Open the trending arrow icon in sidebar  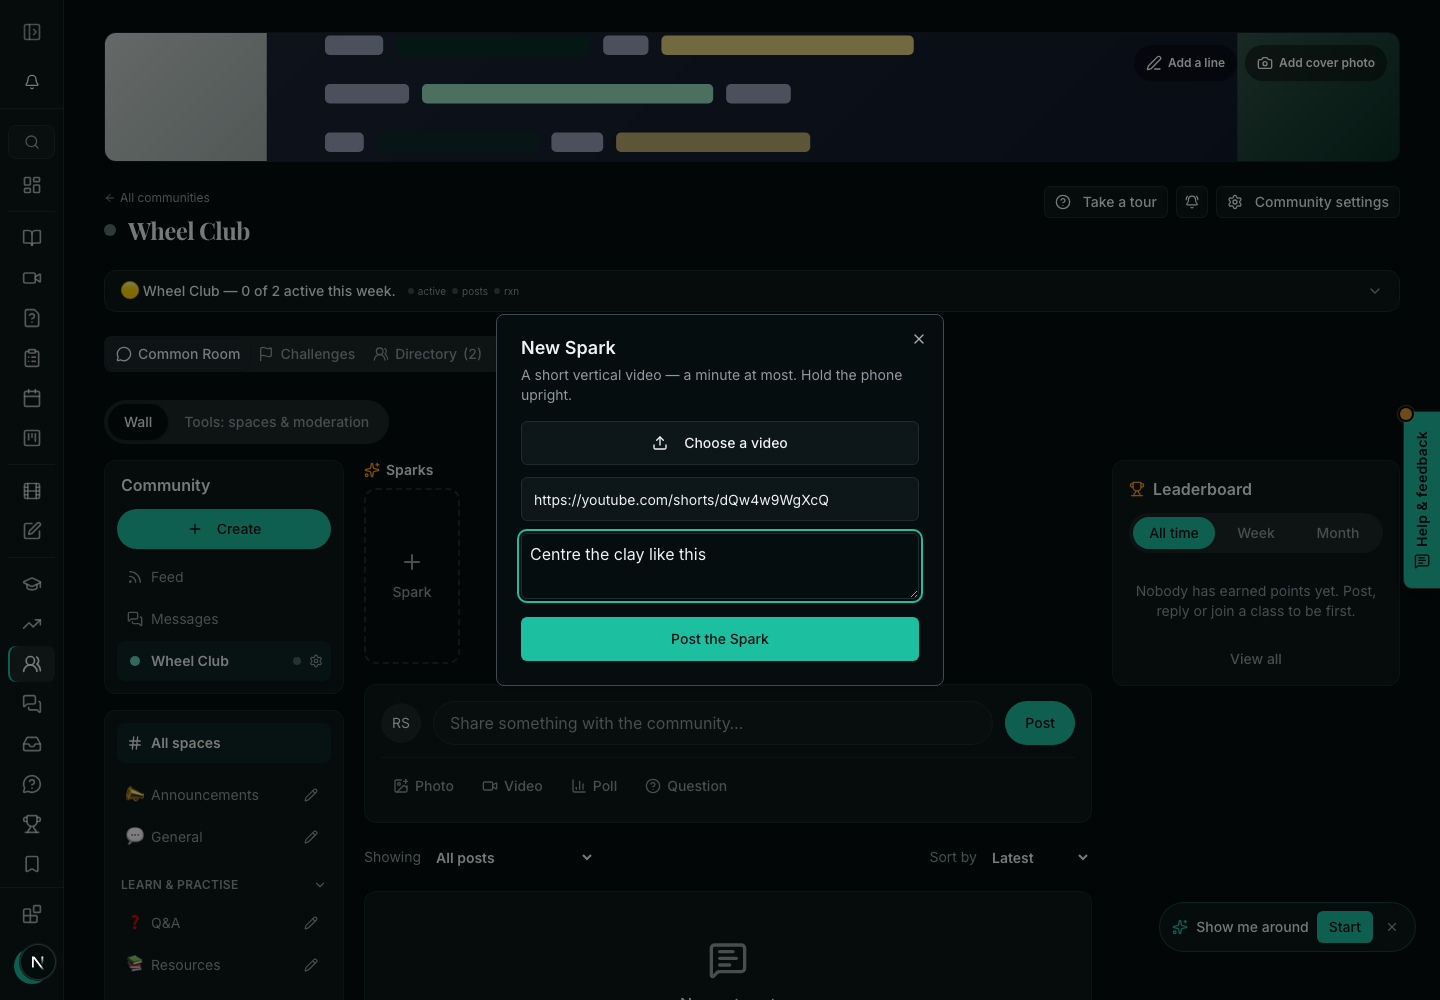[32, 624]
